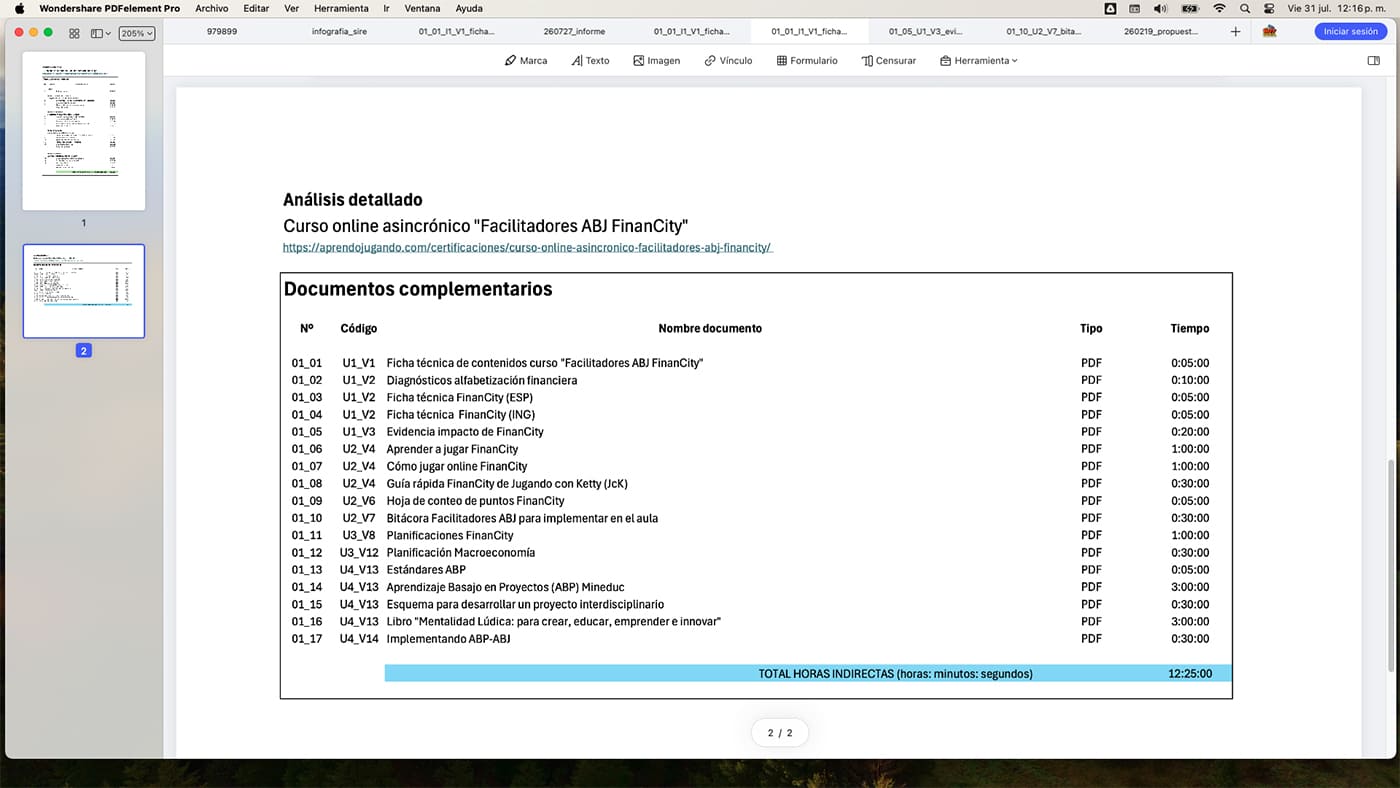Screen dimensions: 1400x788
Task: Select the Censurar redaction tool
Action: [889, 61]
